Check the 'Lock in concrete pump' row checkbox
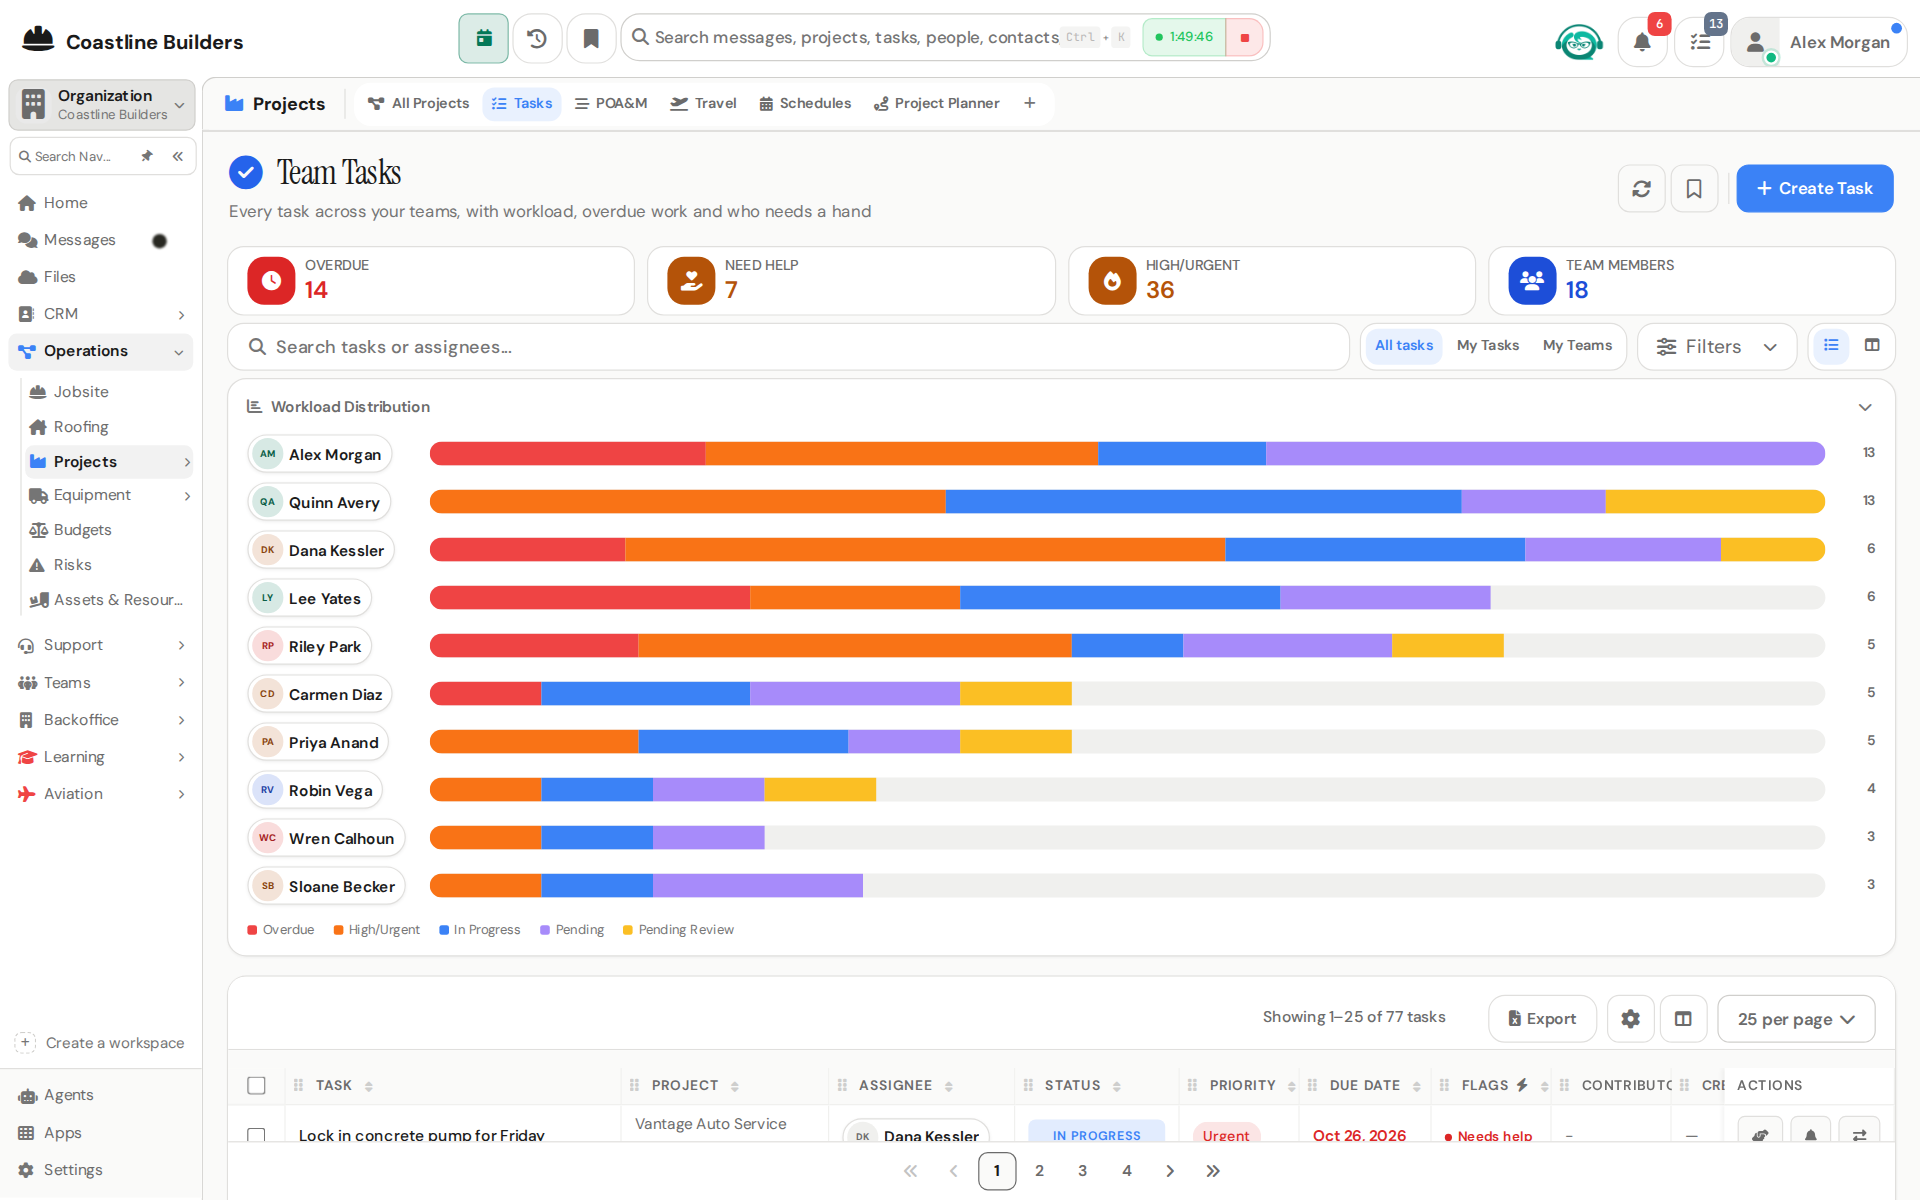Image resolution: width=1920 pixels, height=1200 pixels. tap(257, 1135)
